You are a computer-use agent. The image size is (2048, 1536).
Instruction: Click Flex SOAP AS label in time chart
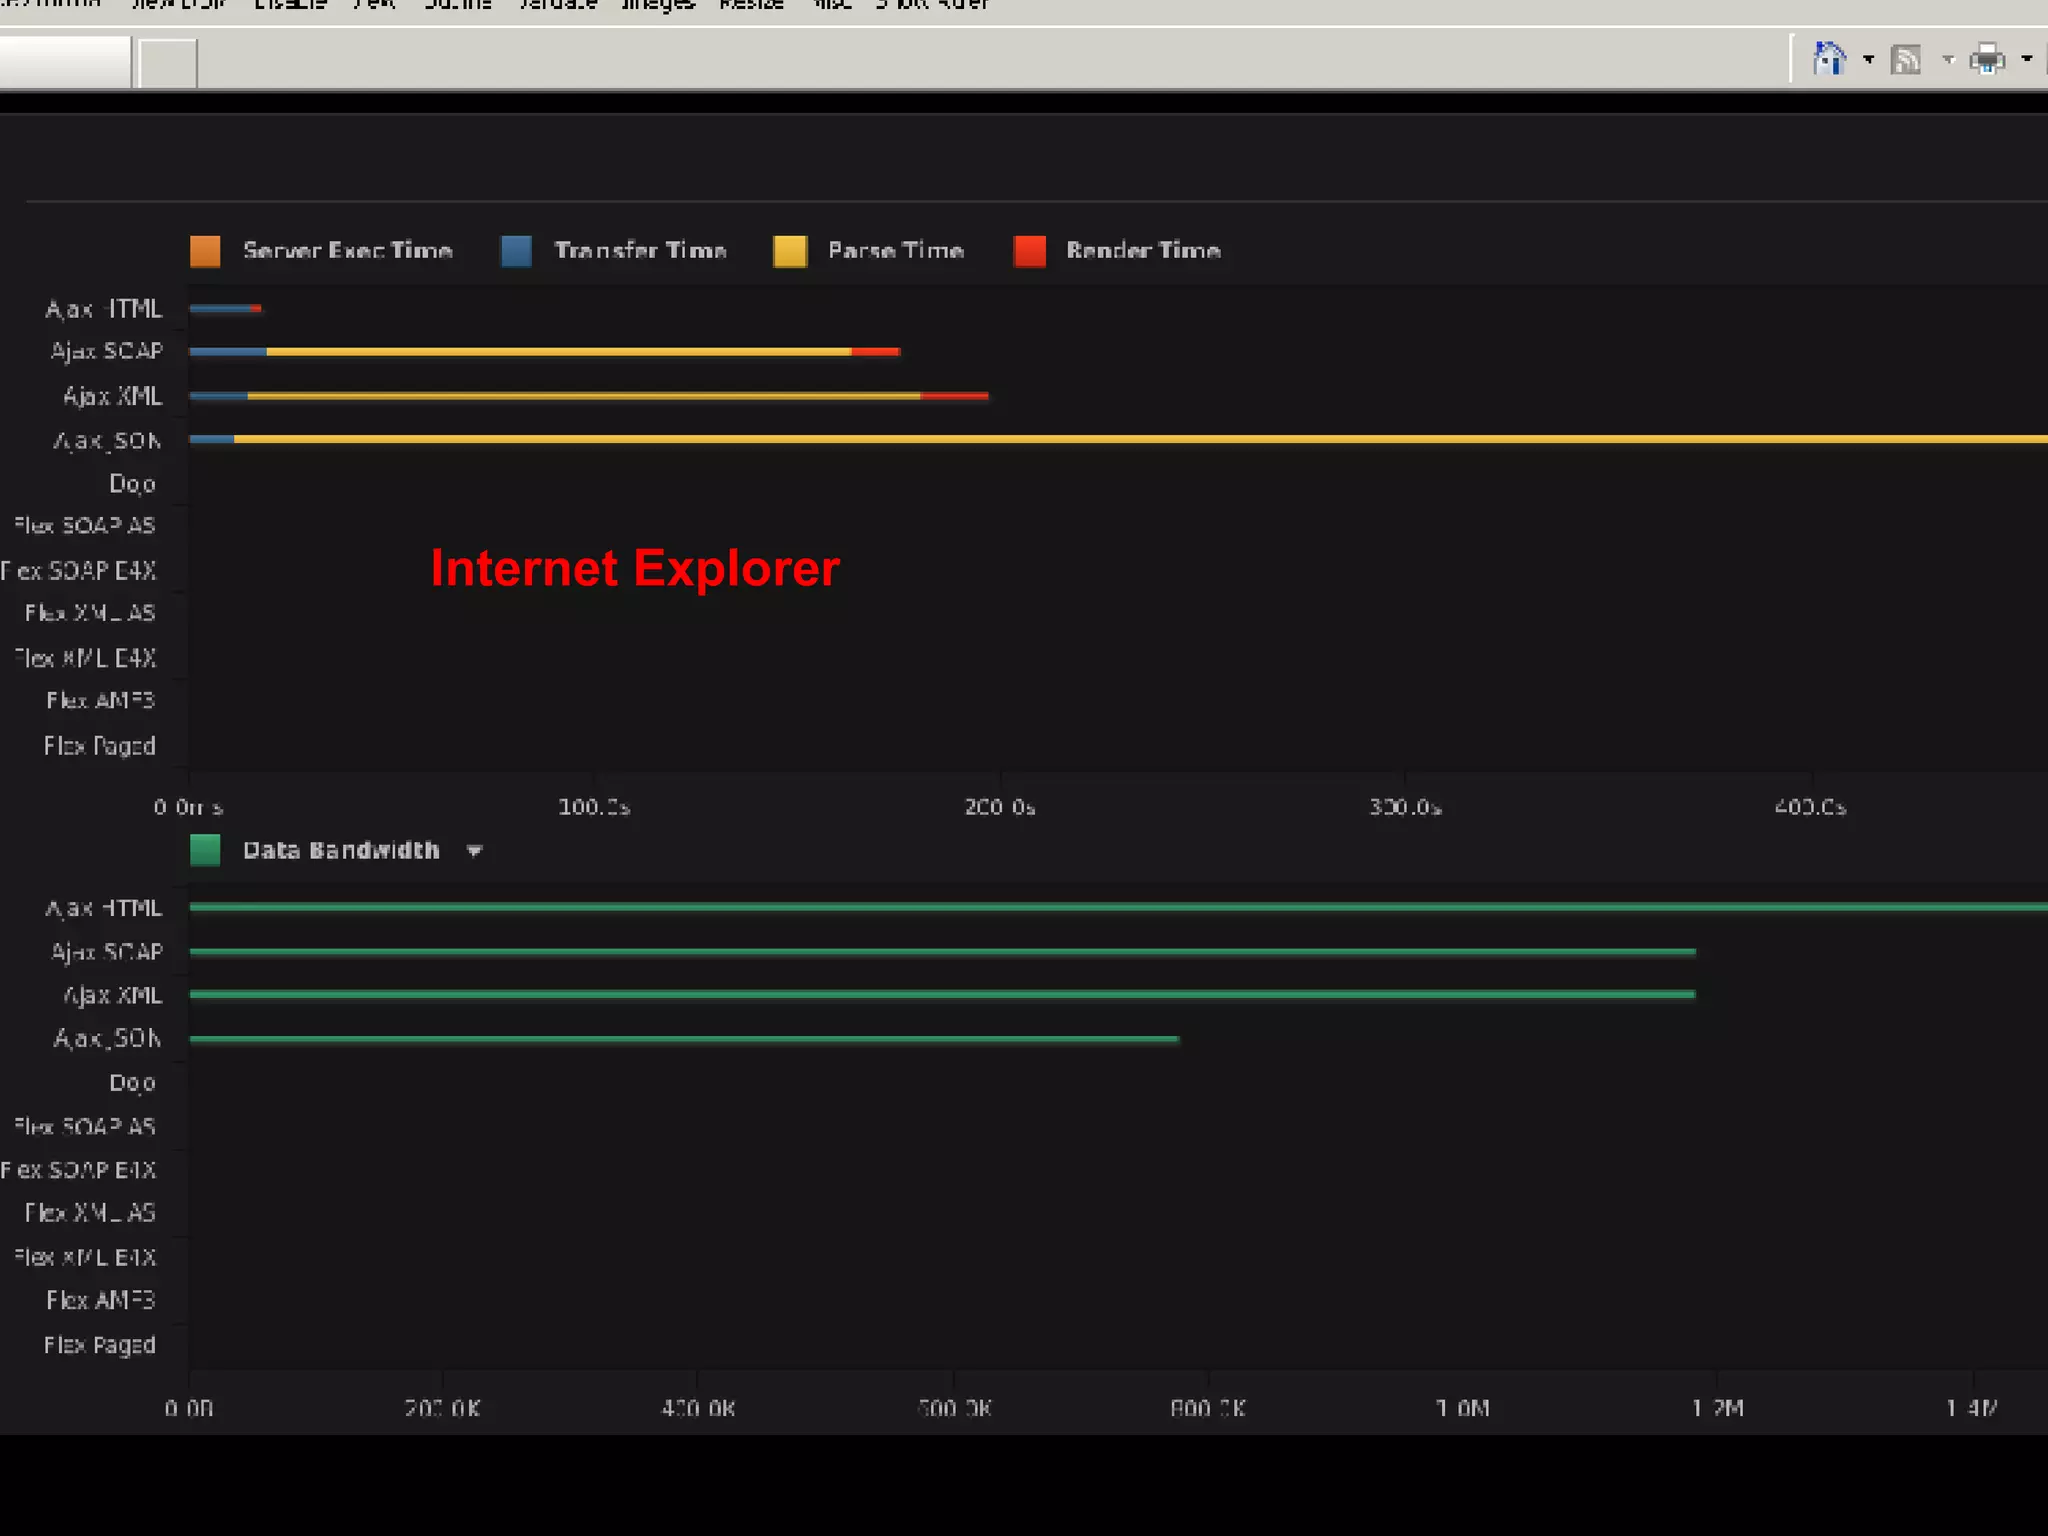84,525
